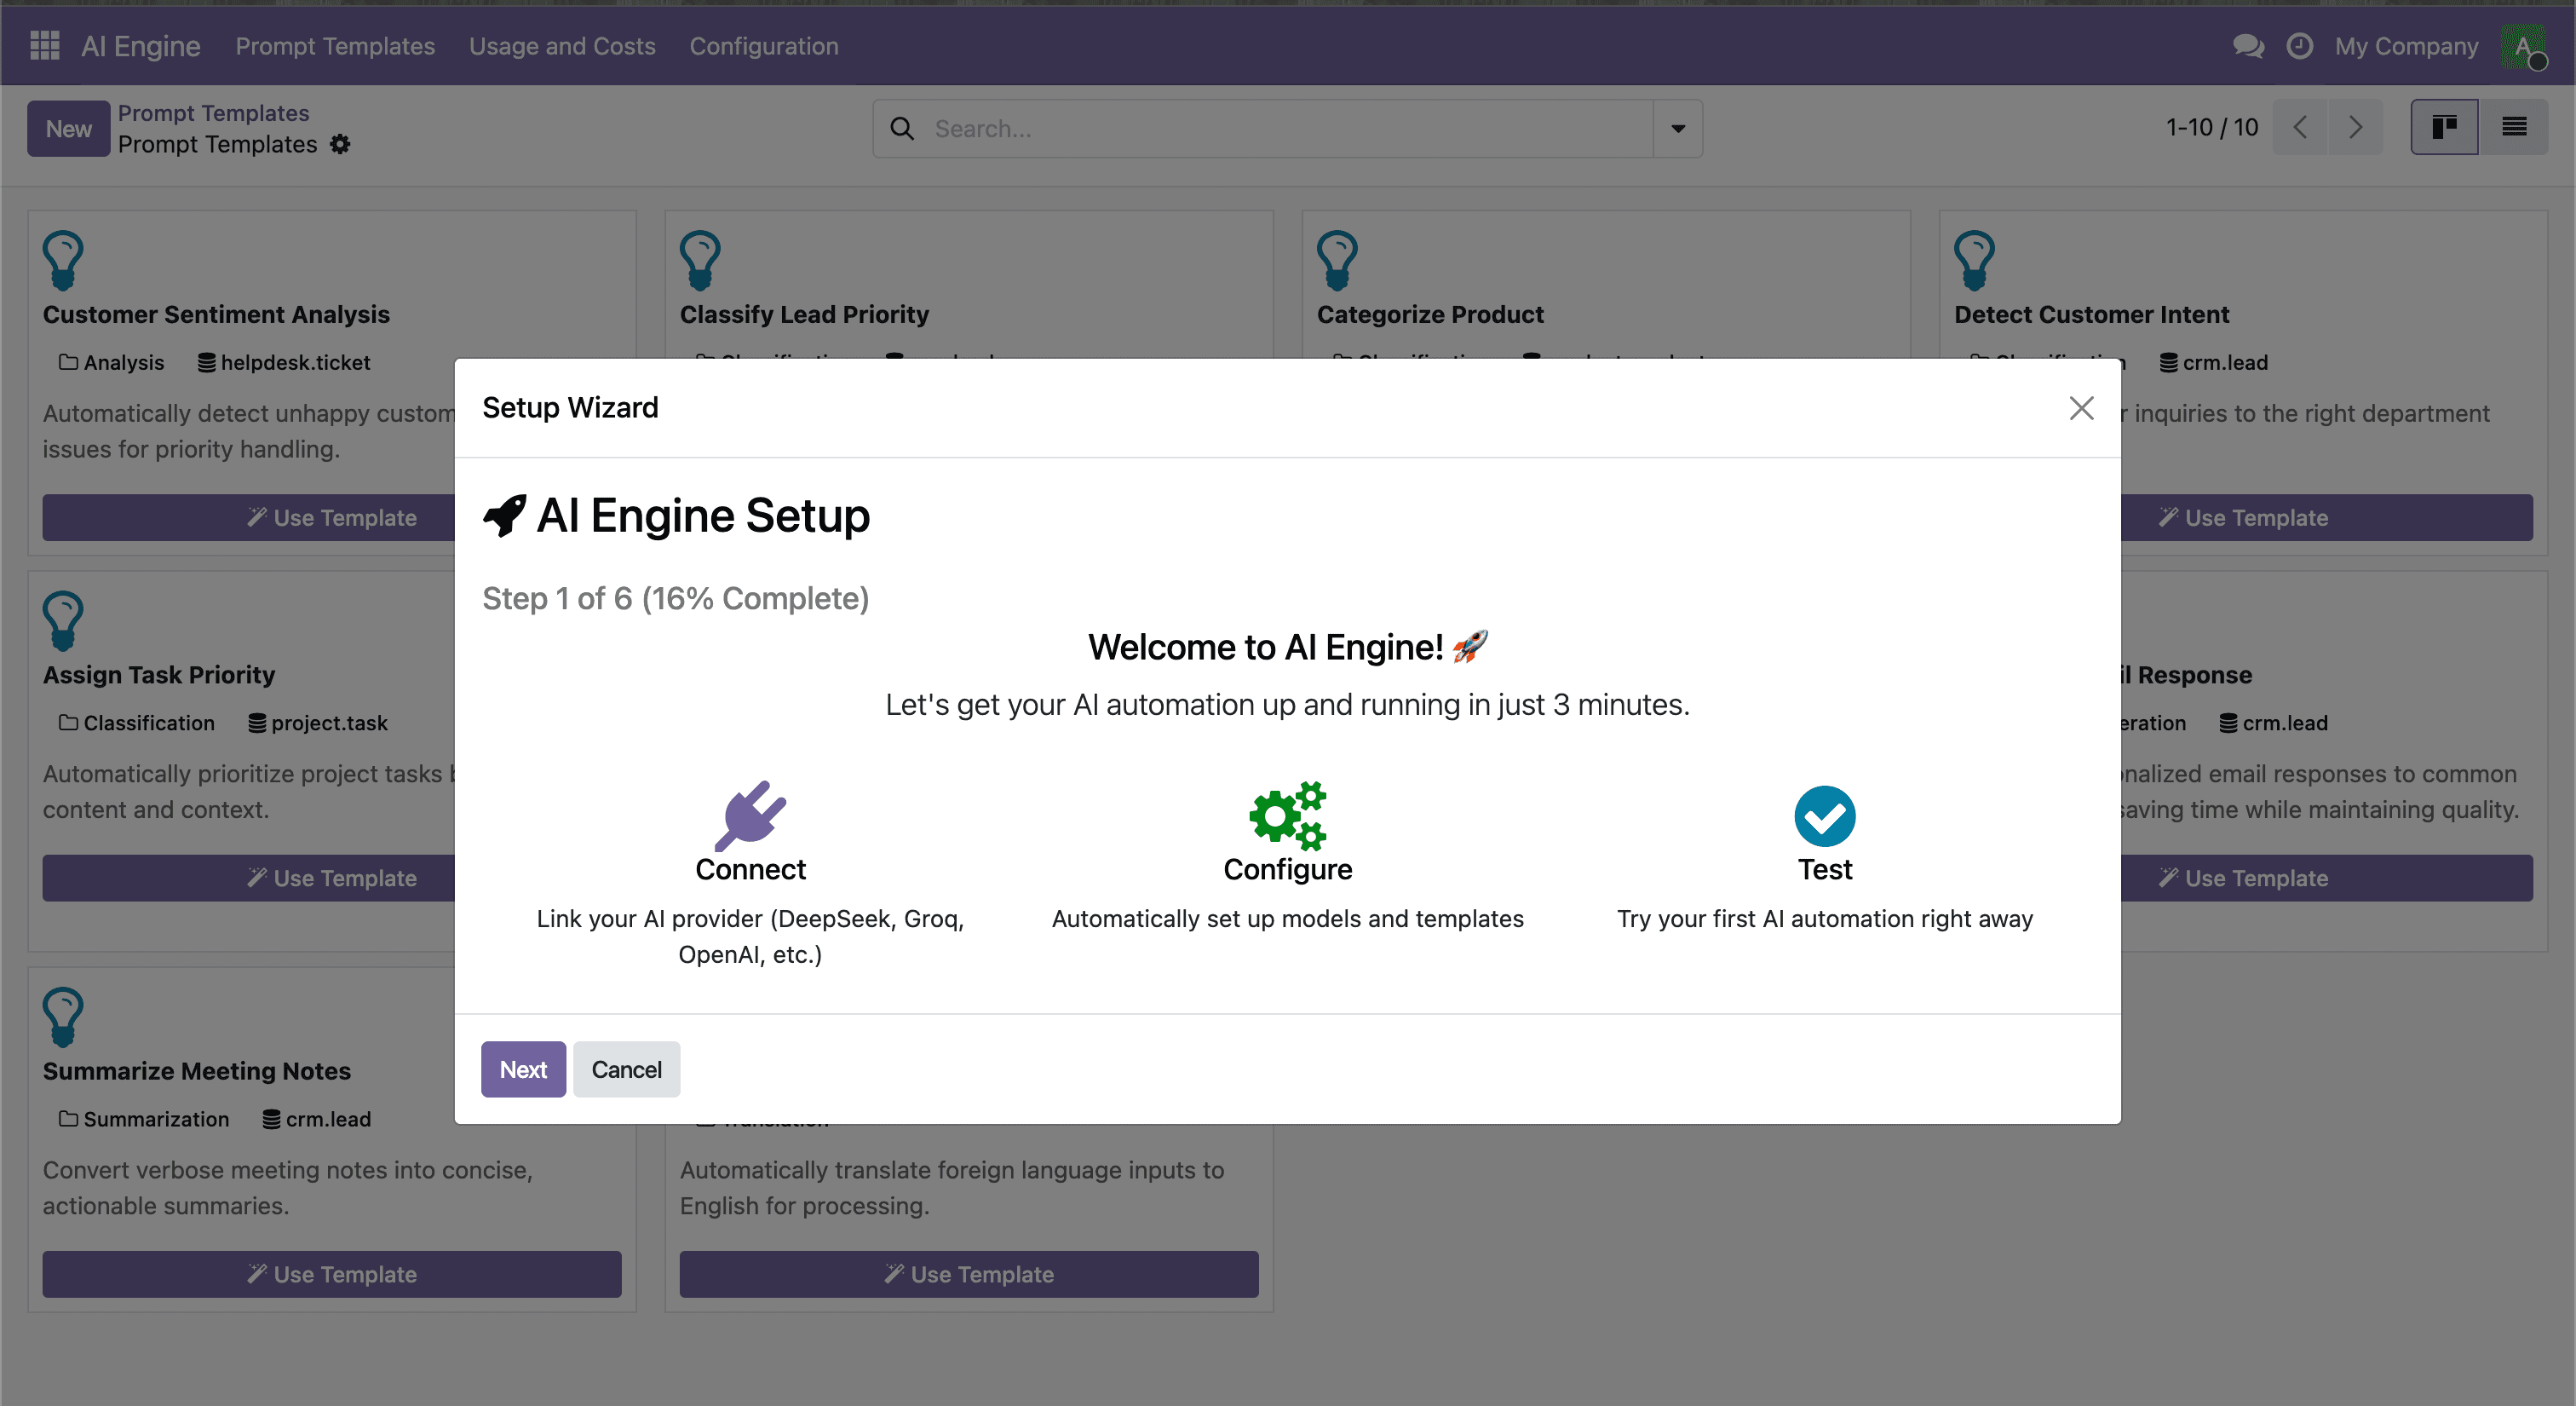Go to next page of records
The width and height of the screenshot is (2576, 1406).
[2355, 127]
